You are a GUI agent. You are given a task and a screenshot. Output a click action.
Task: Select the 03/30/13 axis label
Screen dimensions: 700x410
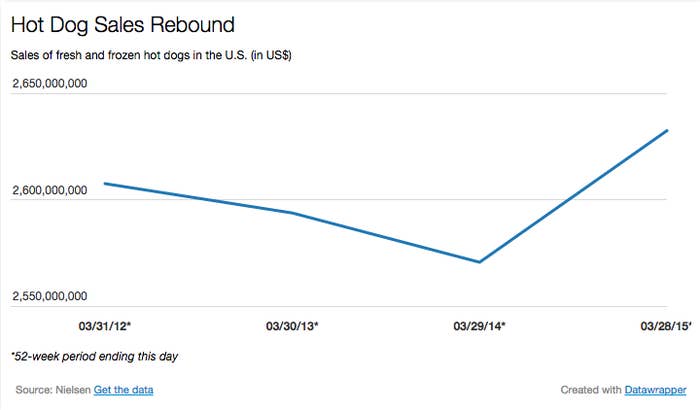[292, 326]
